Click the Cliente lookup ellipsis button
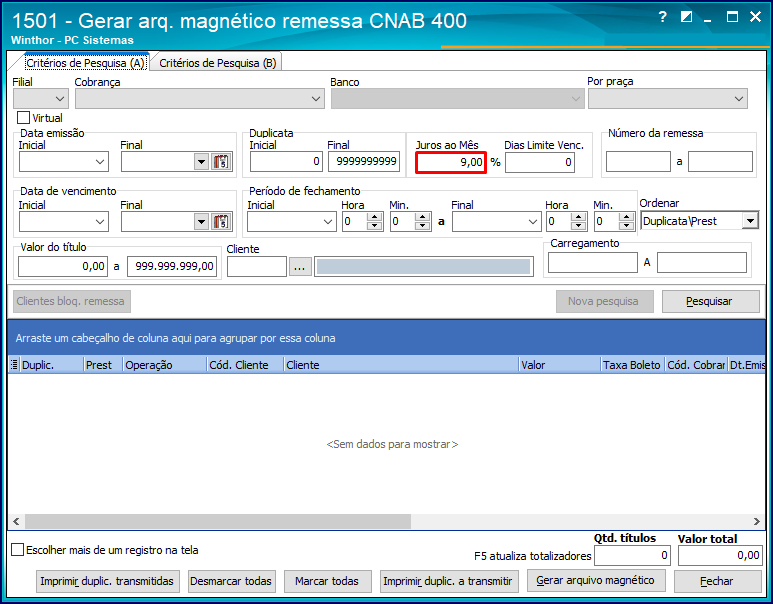Screen dimensions: 773x604 pyautogui.click(x=300, y=267)
